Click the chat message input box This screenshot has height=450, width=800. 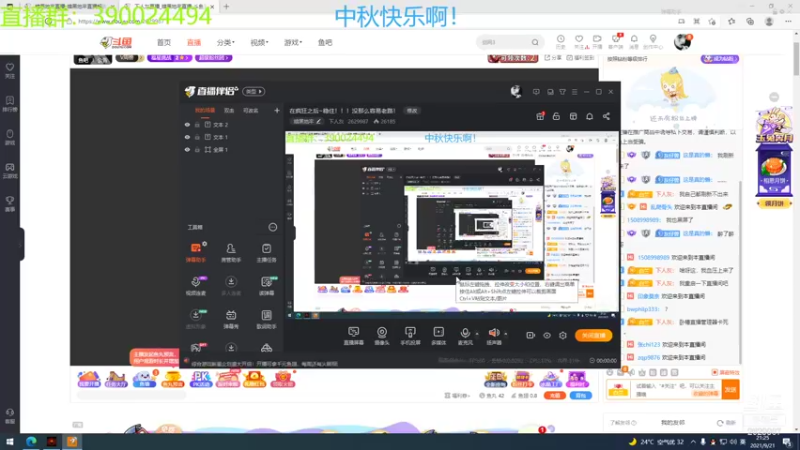pyautogui.click(x=676, y=390)
